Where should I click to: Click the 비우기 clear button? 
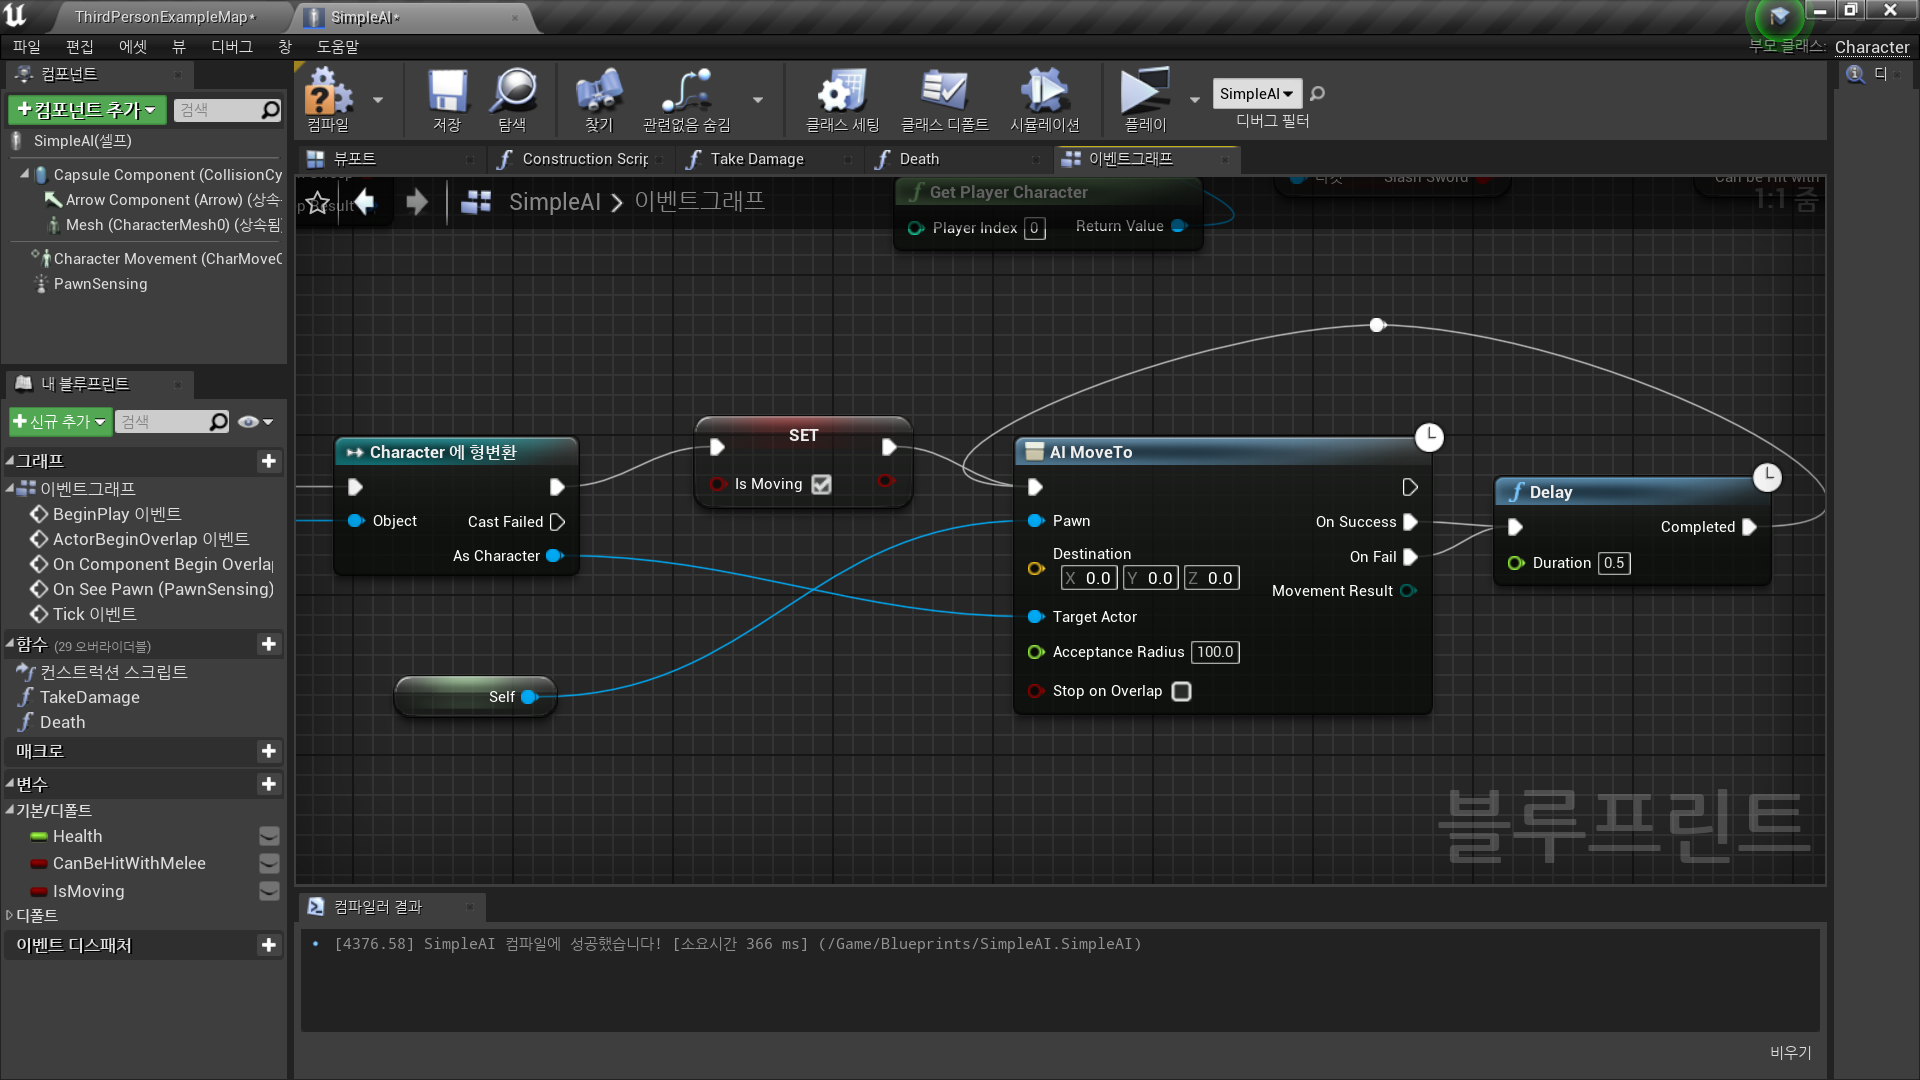(1790, 1052)
